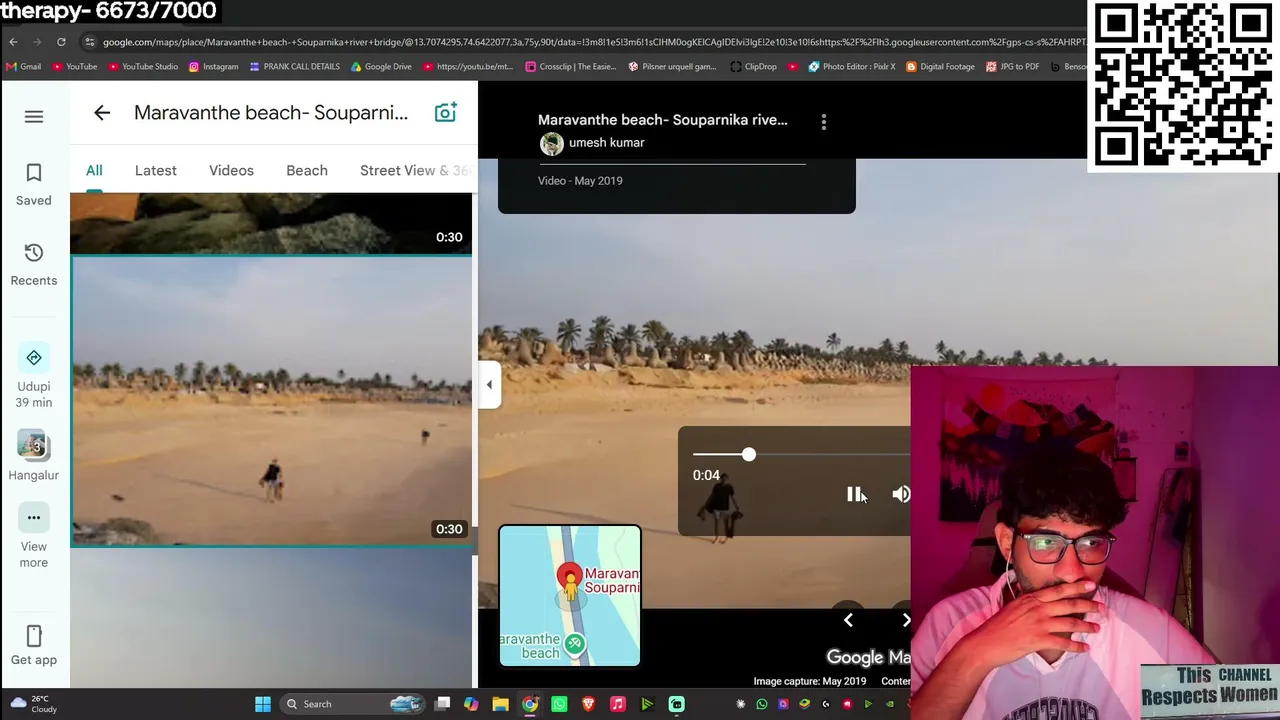Open File Explorer from the taskbar
This screenshot has height=720, width=1280.
point(500,704)
